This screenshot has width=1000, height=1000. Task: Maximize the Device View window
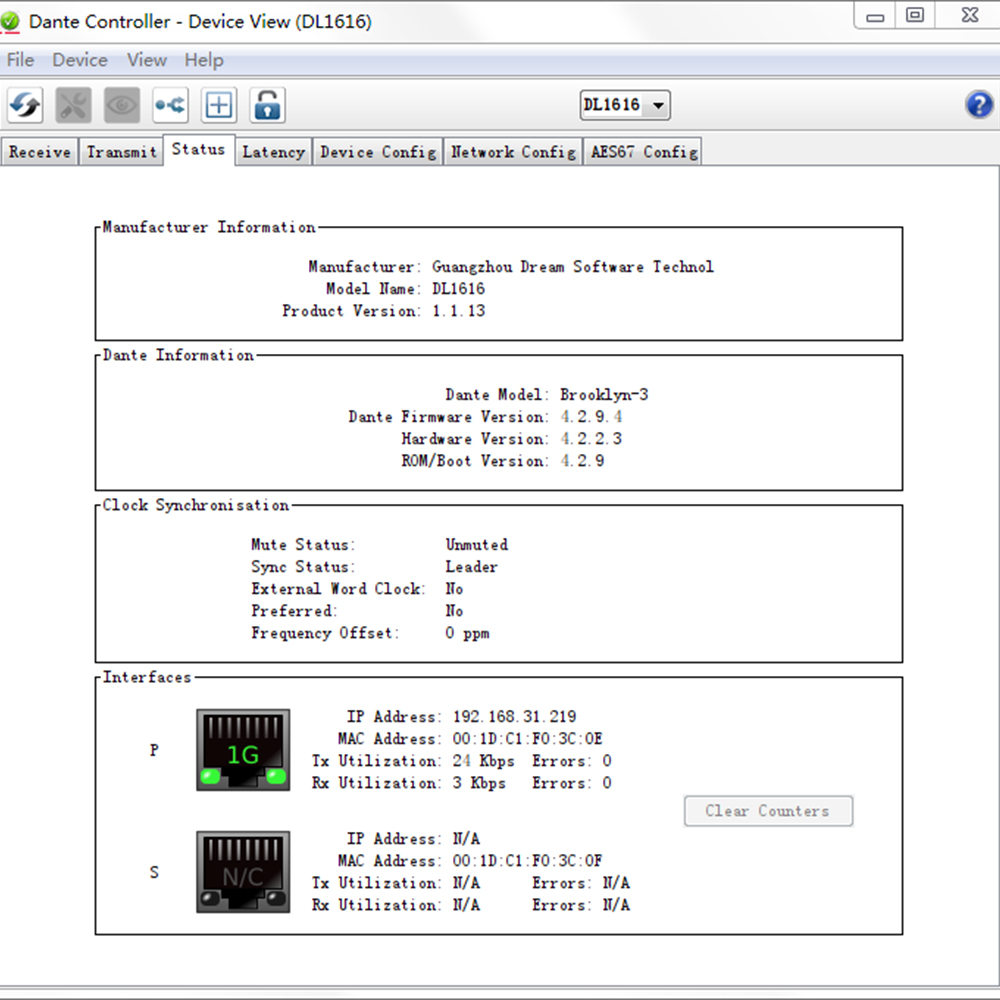point(915,16)
